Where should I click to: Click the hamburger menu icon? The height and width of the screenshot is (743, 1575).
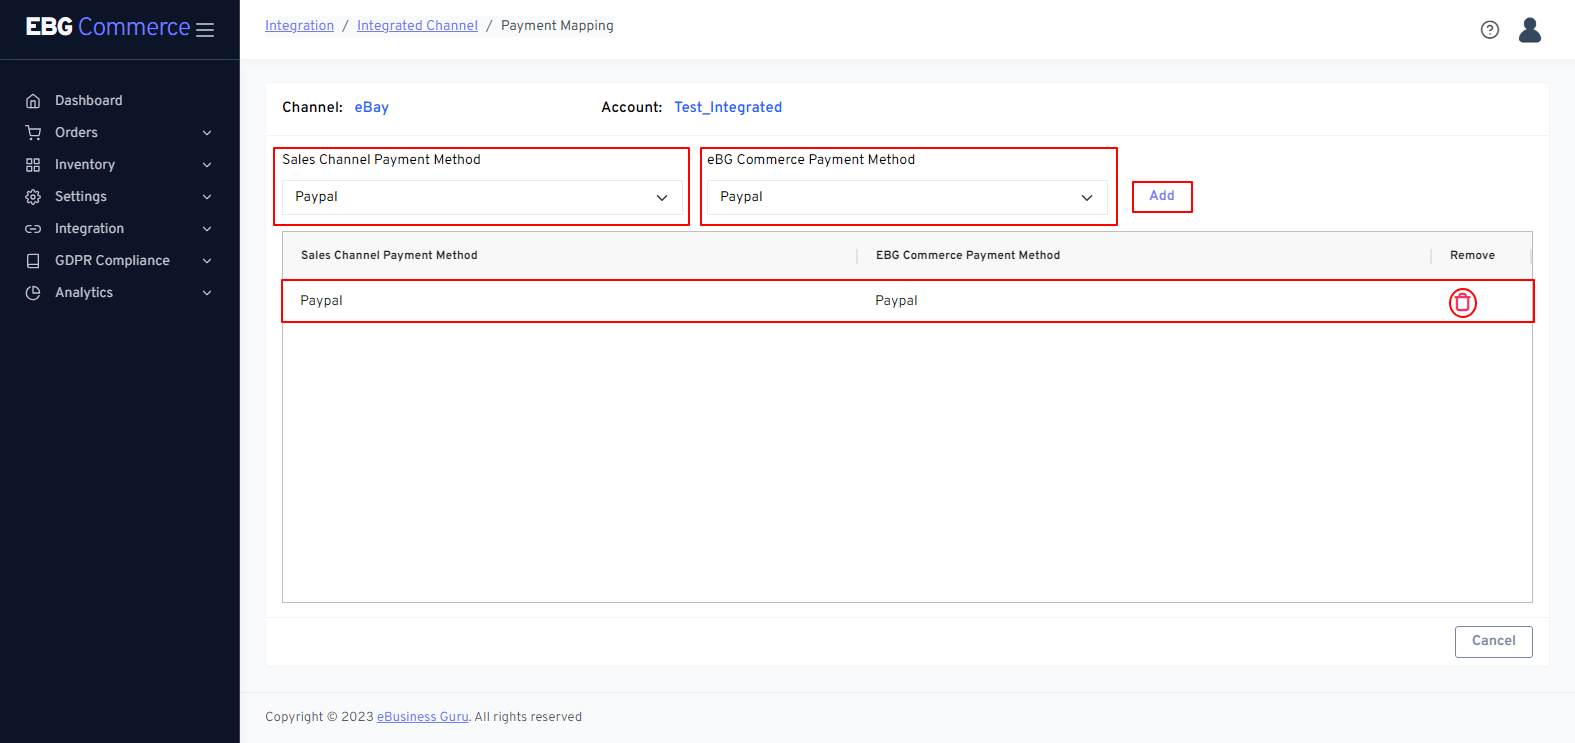(x=205, y=30)
